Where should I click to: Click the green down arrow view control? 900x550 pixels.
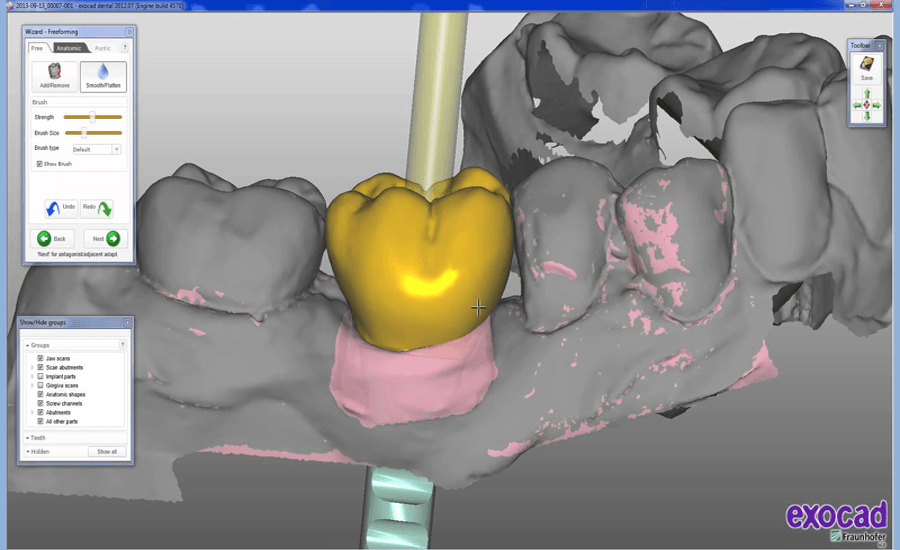867,117
